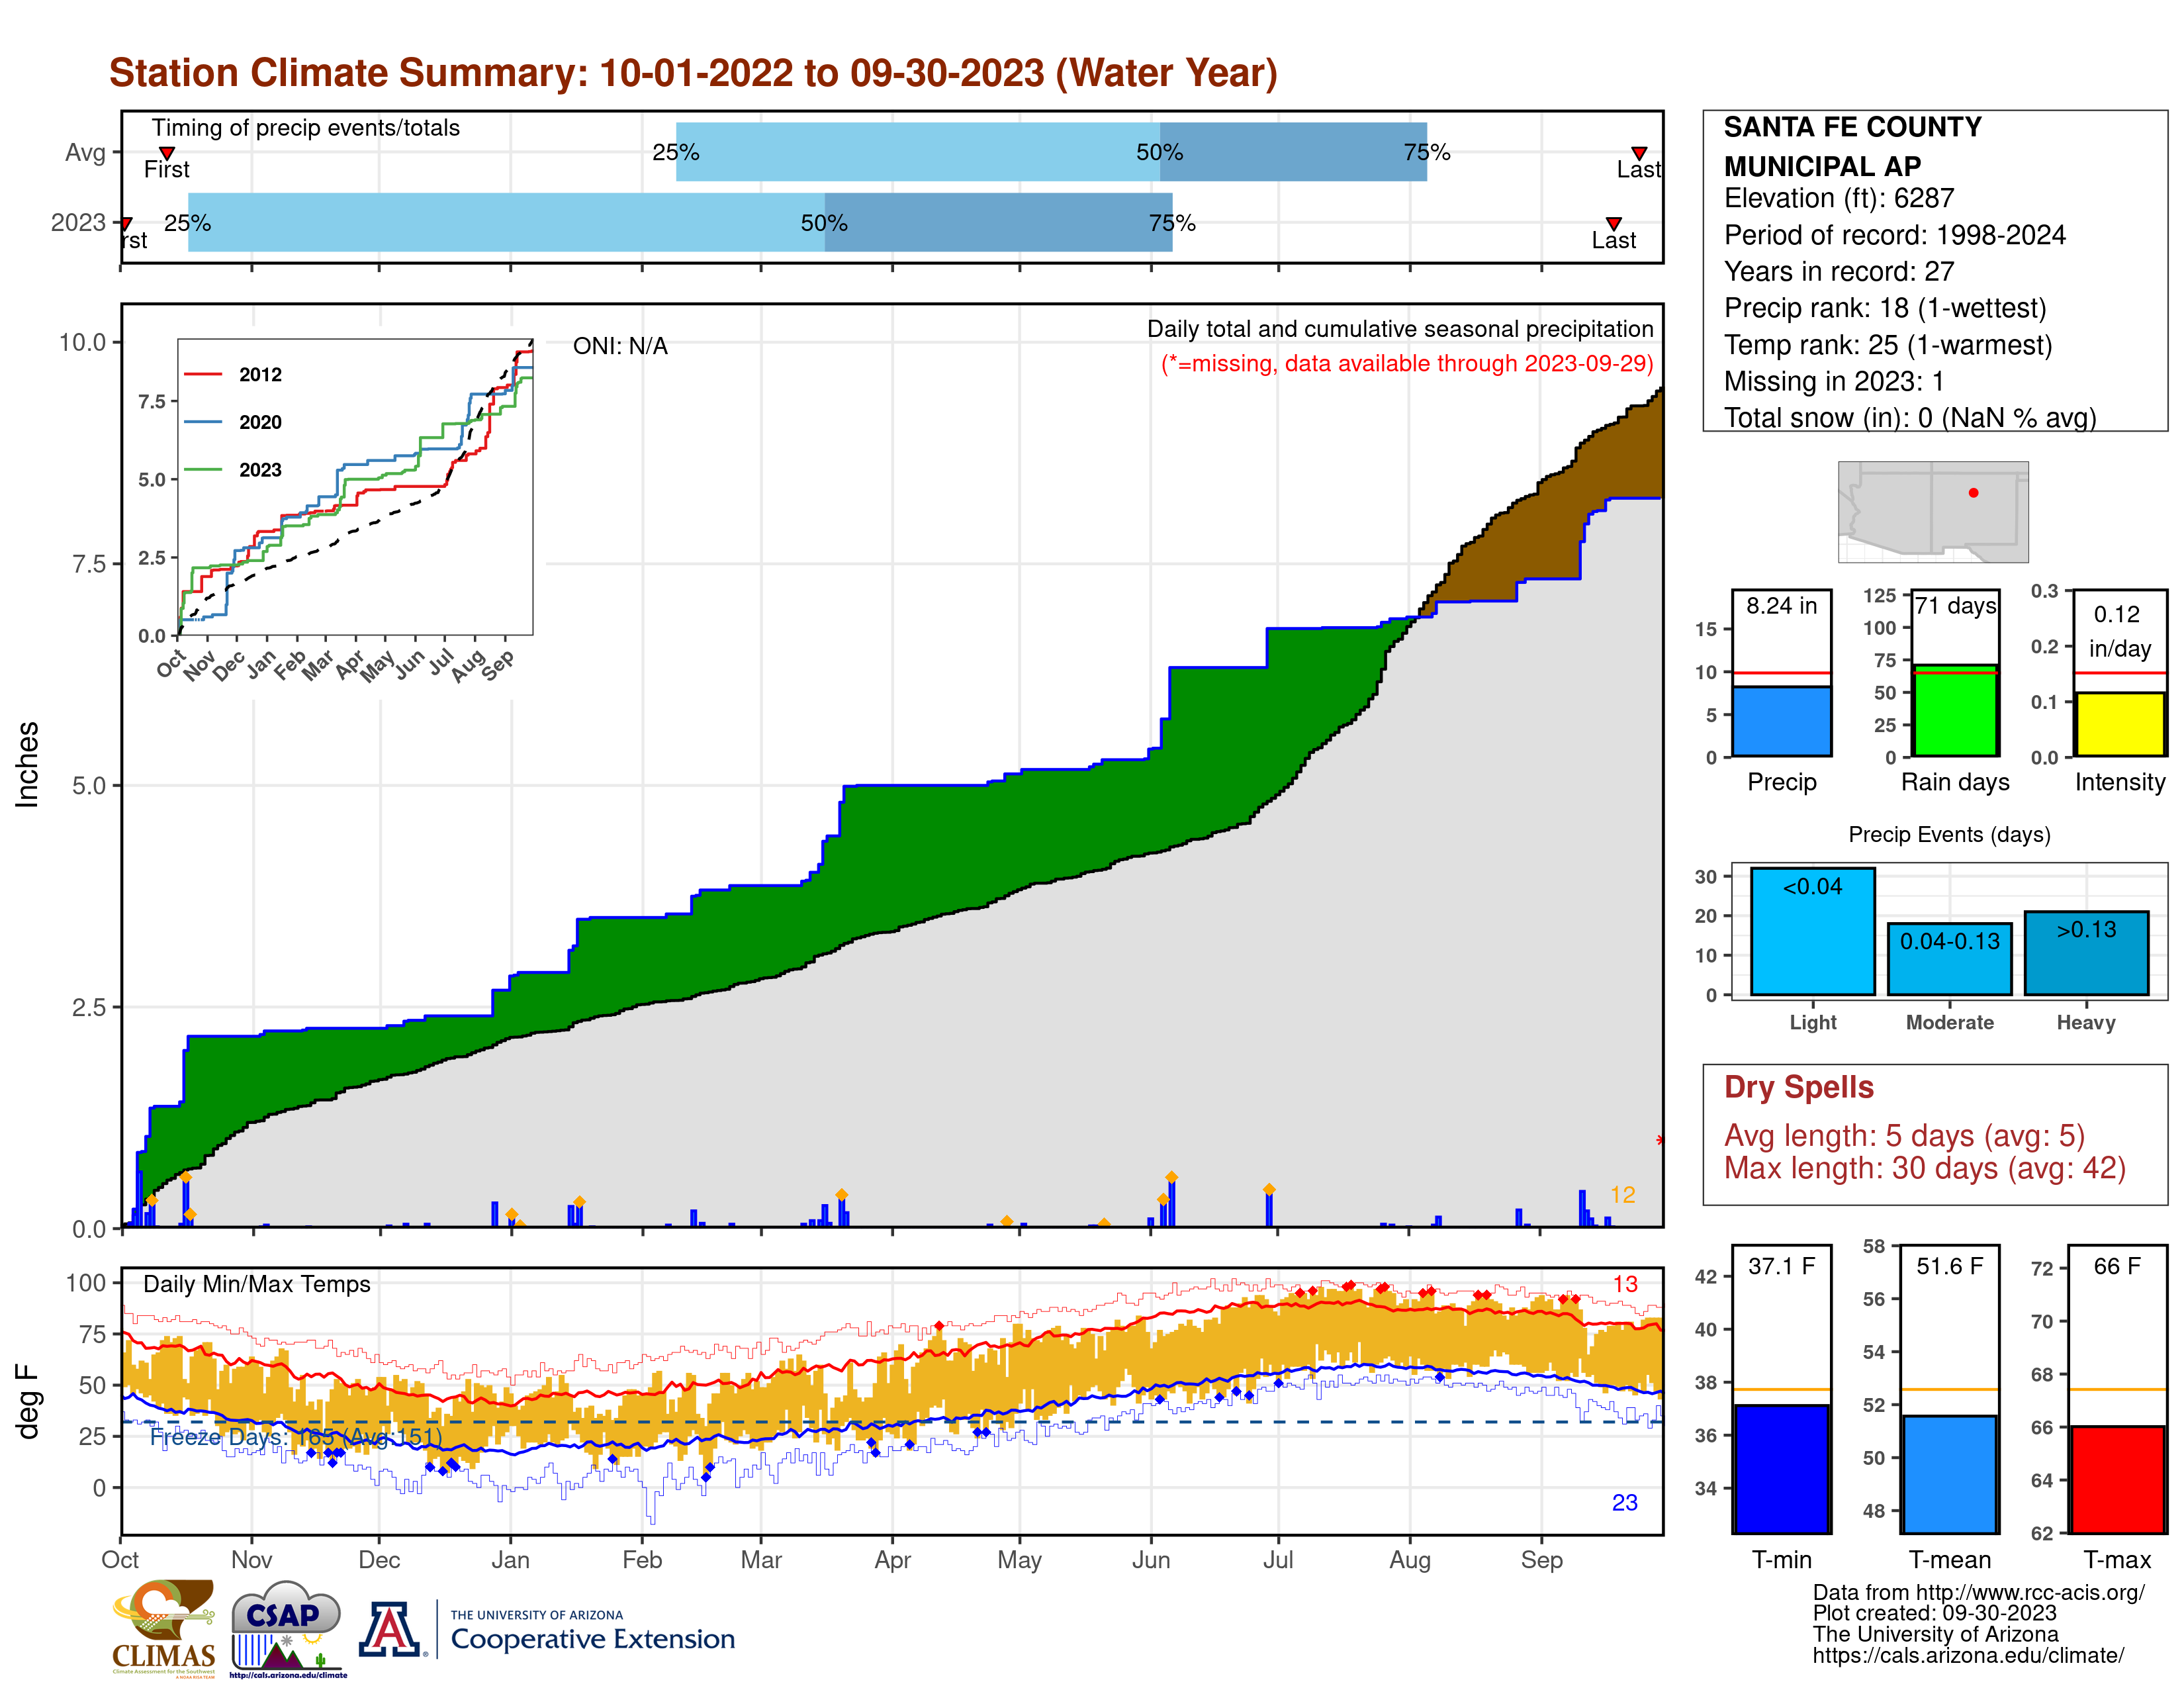Click the Arizona–New Mexico locator map

click(x=1933, y=512)
